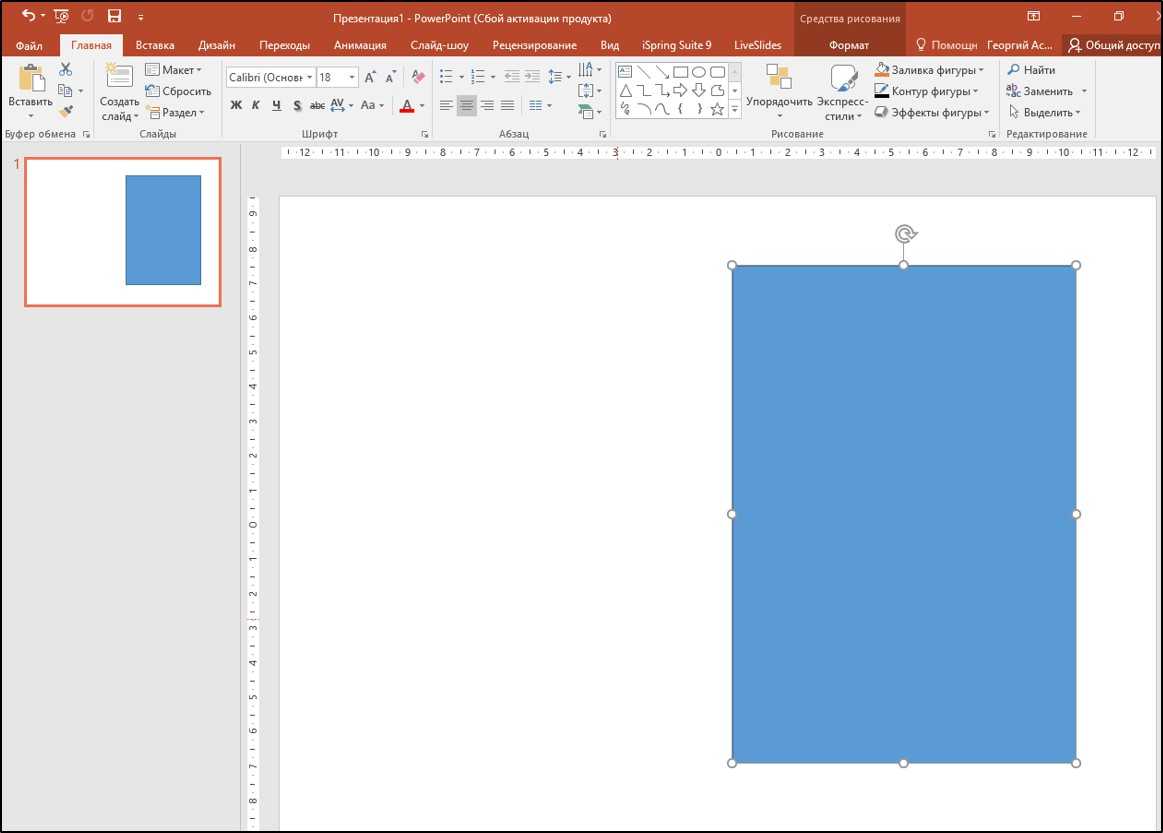The width and height of the screenshot is (1163, 833).
Task: Click the Сбросить button
Action: (x=179, y=91)
